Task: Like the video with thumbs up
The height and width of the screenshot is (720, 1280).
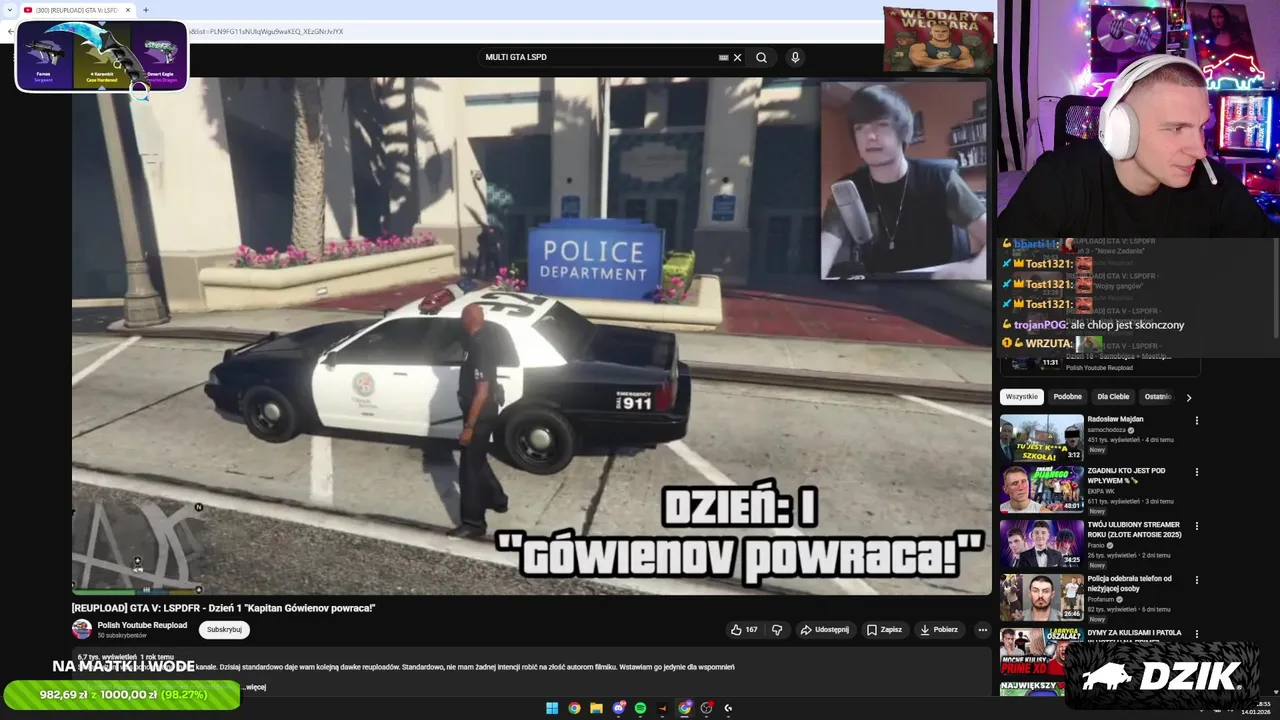Action: tap(744, 630)
